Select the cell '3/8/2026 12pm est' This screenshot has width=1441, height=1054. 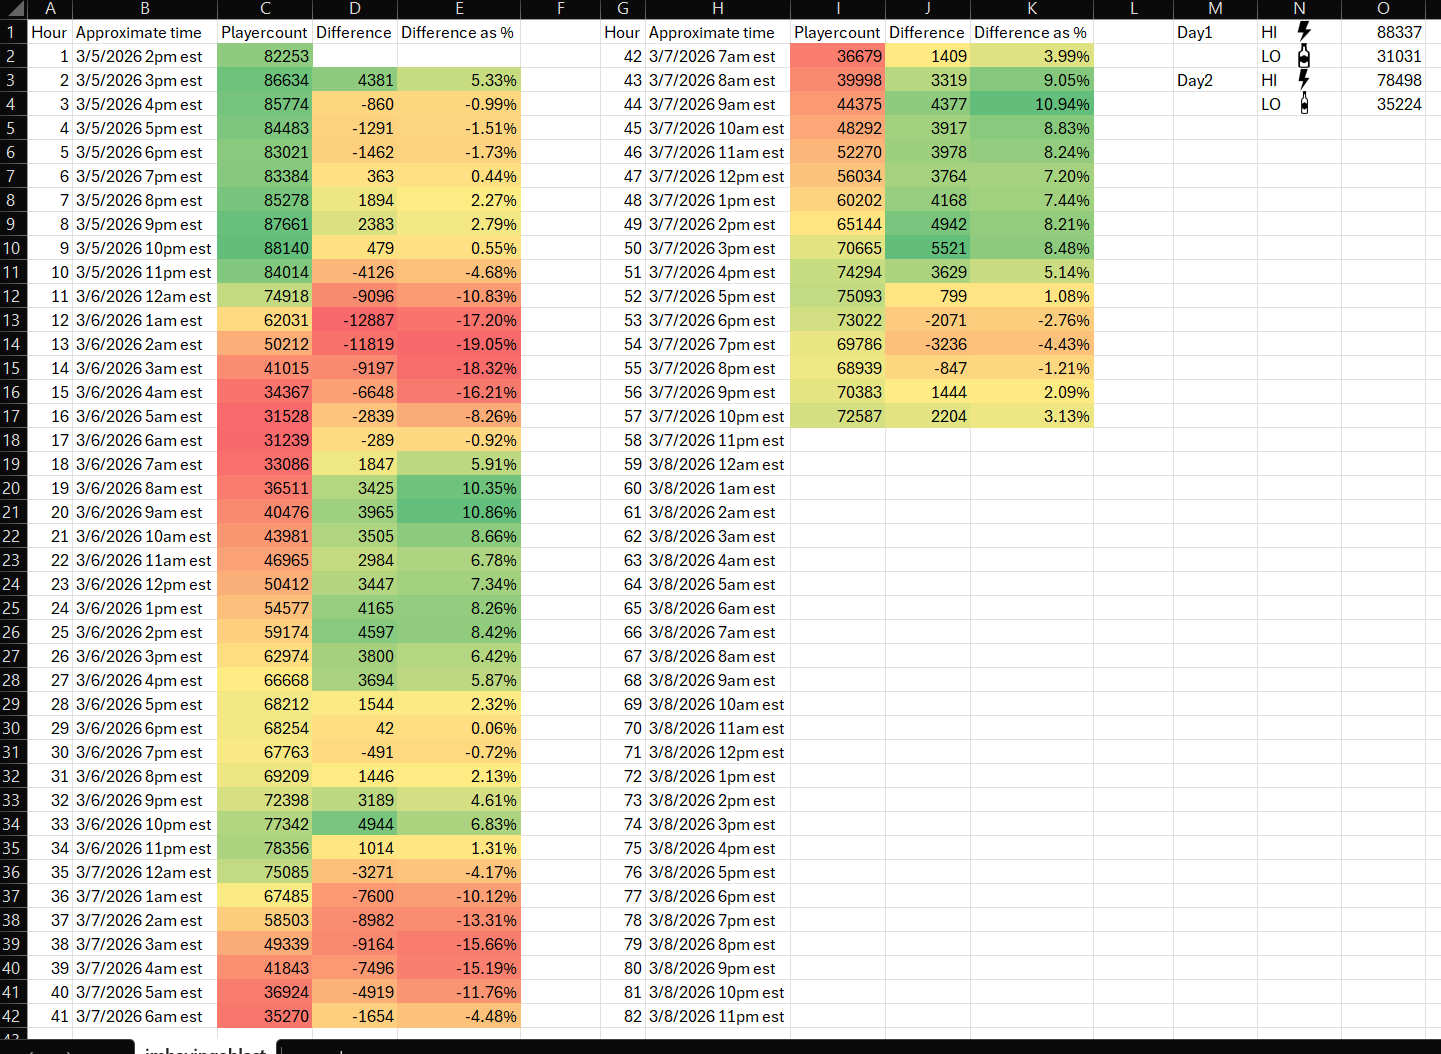pyautogui.click(x=718, y=752)
